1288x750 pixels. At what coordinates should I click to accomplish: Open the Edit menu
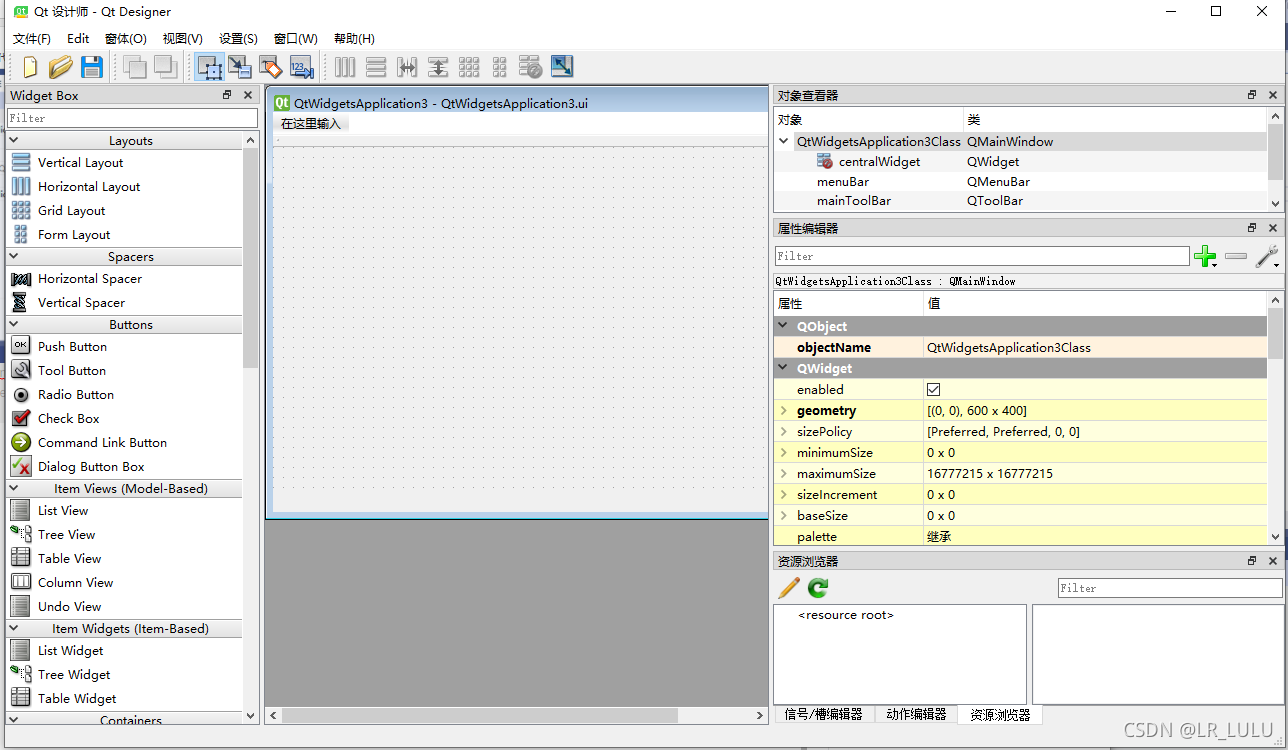tap(78, 39)
